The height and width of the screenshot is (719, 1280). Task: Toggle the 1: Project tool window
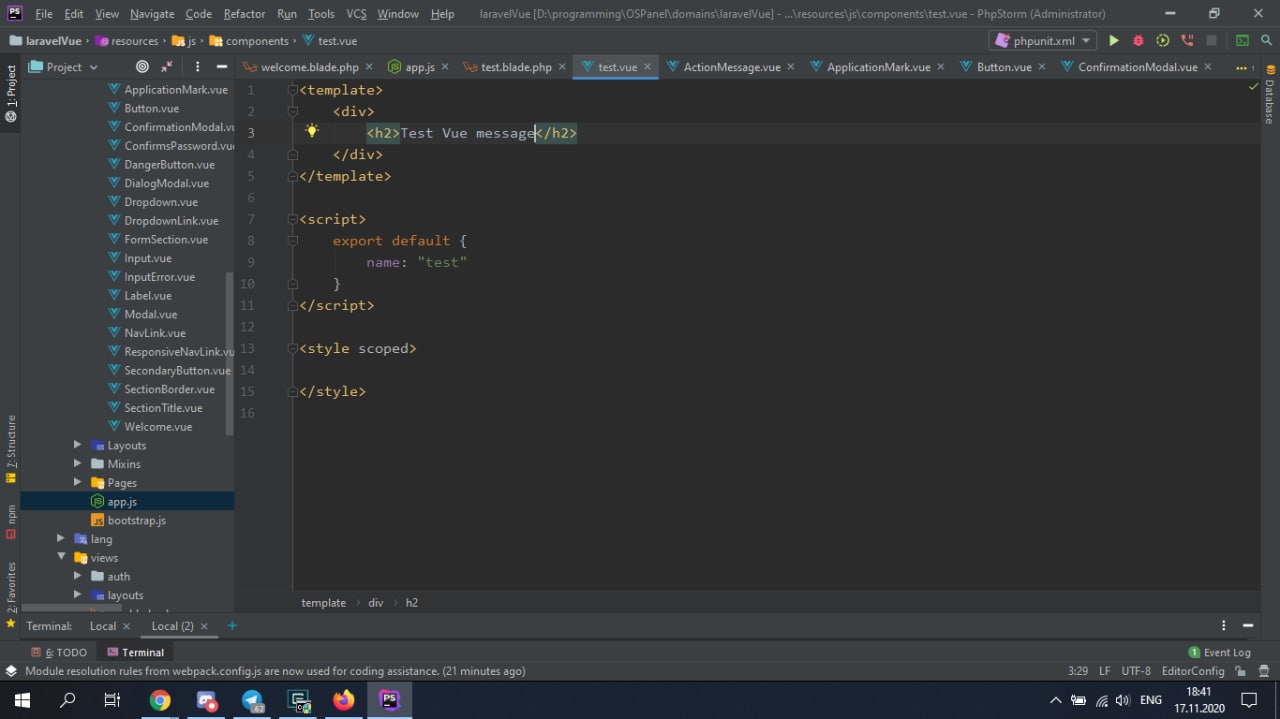(11, 94)
